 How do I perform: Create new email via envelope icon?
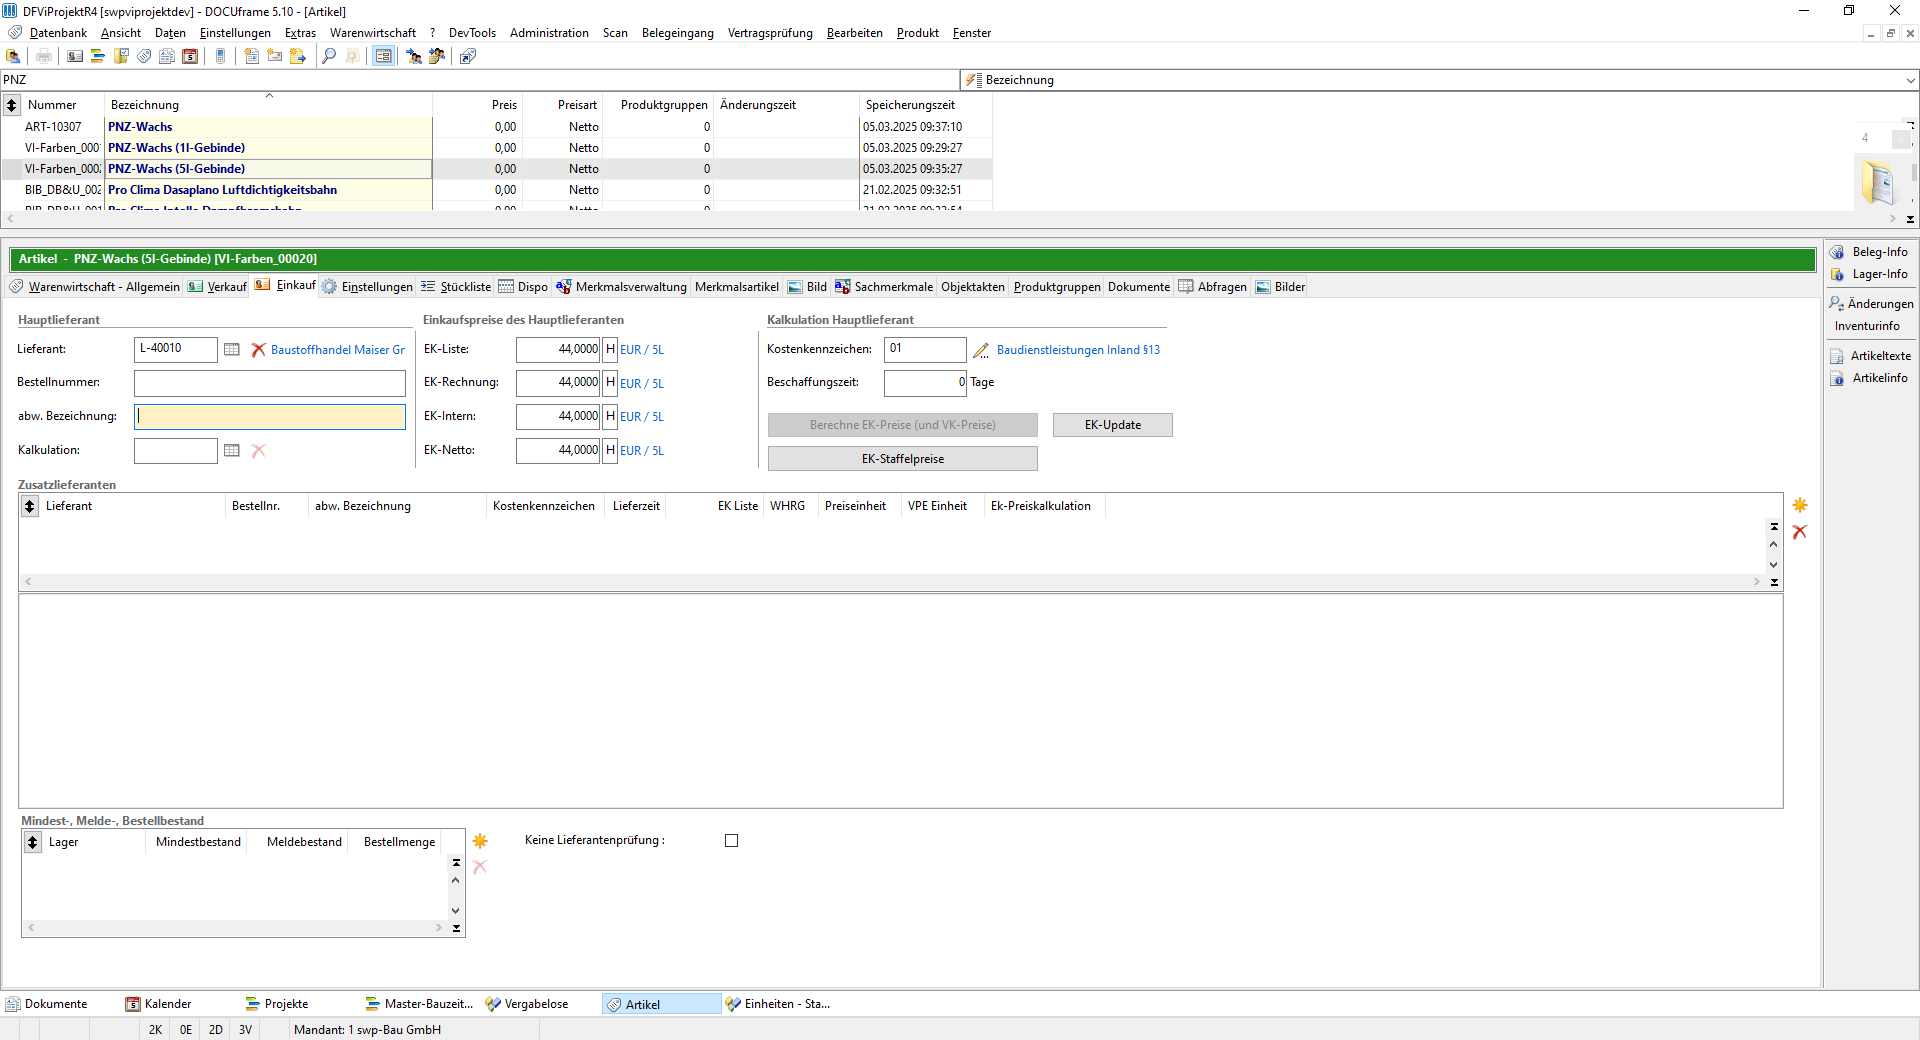tap(275, 56)
